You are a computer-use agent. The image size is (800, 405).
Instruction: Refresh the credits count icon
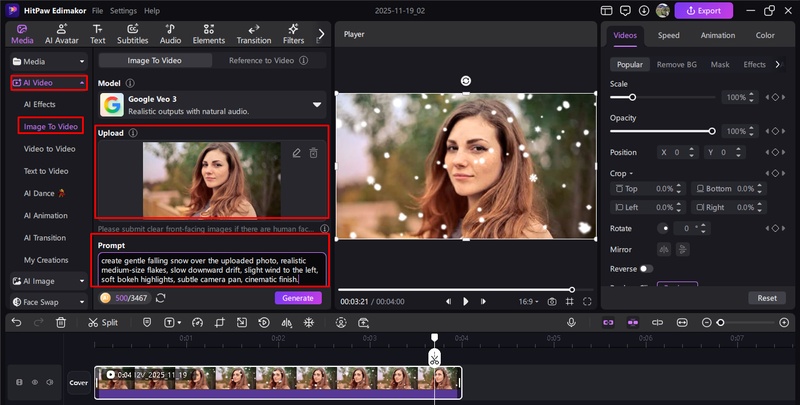pos(161,298)
